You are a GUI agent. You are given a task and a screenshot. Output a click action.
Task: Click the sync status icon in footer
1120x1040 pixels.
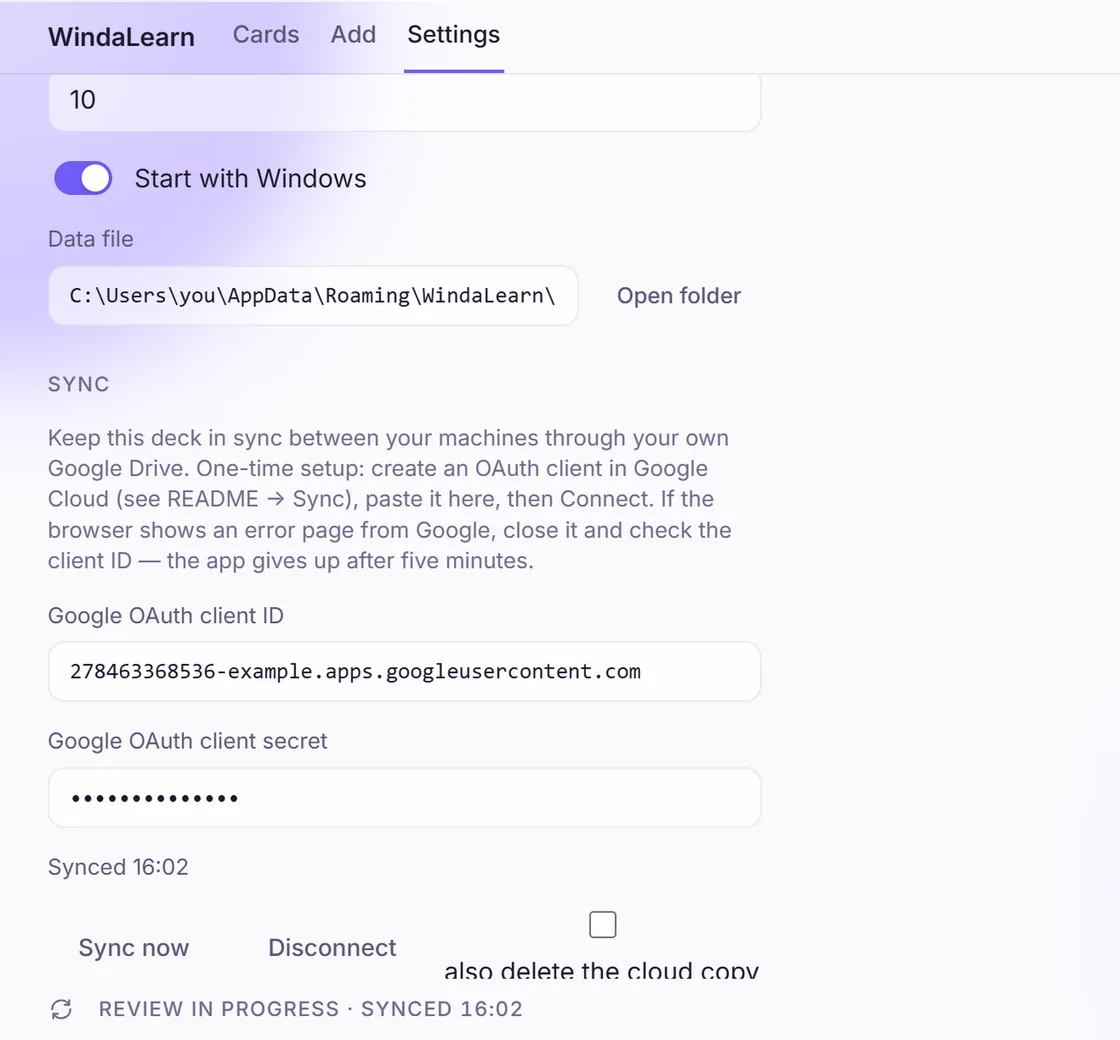click(61, 1009)
